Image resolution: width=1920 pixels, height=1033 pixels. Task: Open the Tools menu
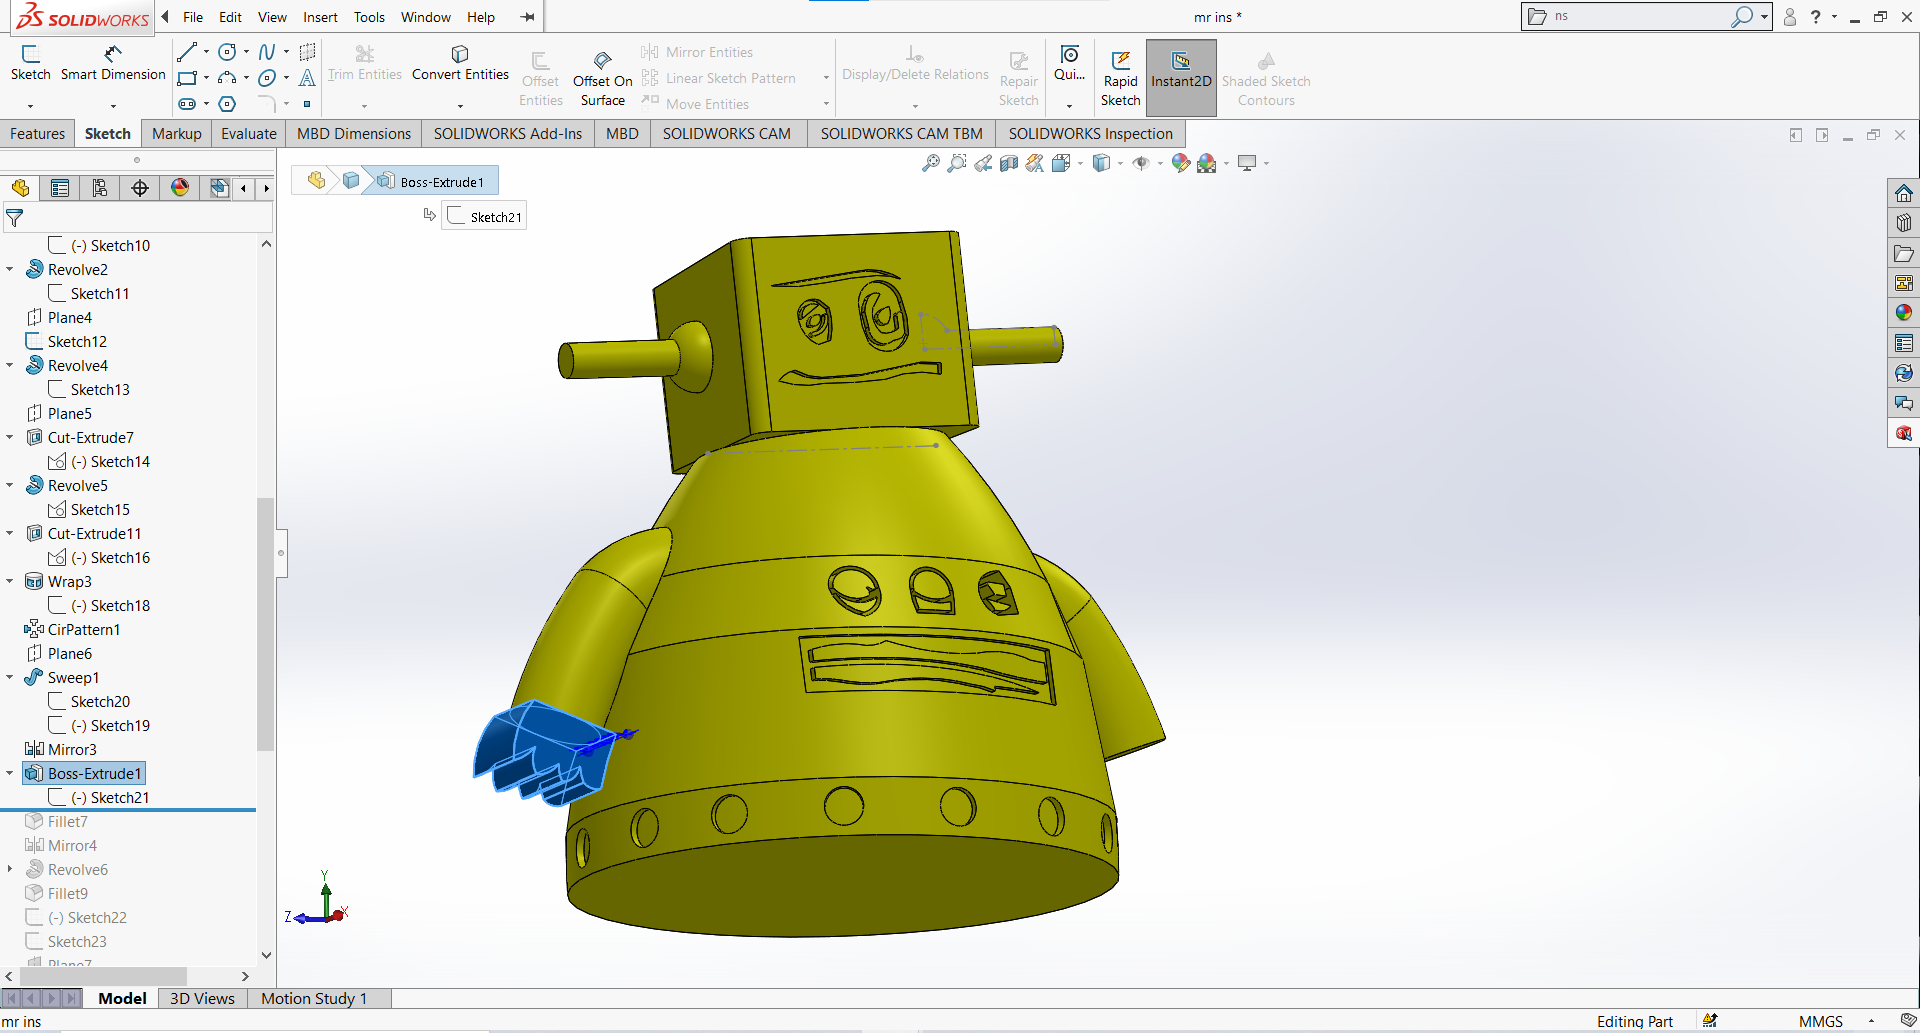click(x=369, y=17)
